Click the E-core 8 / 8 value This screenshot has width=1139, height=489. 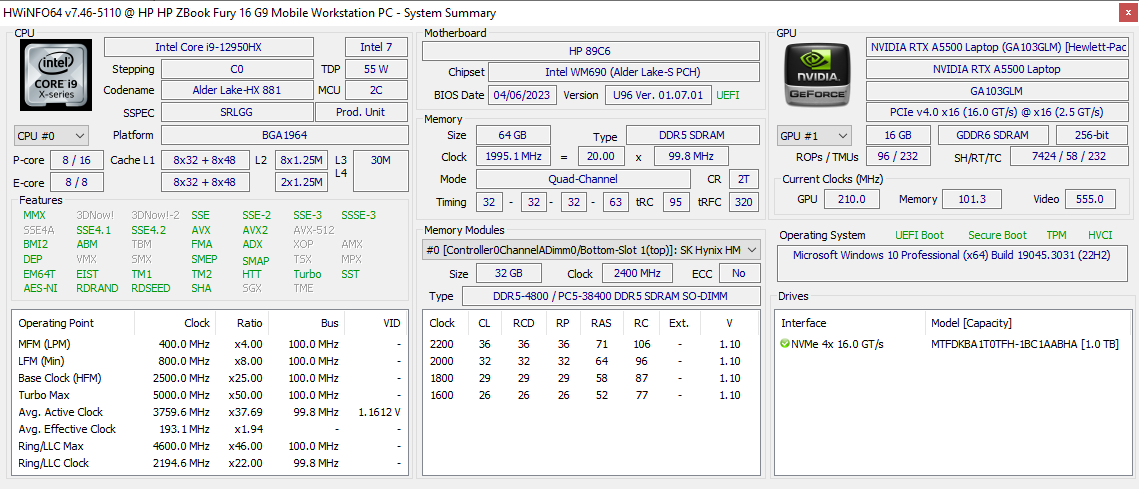pos(76,182)
